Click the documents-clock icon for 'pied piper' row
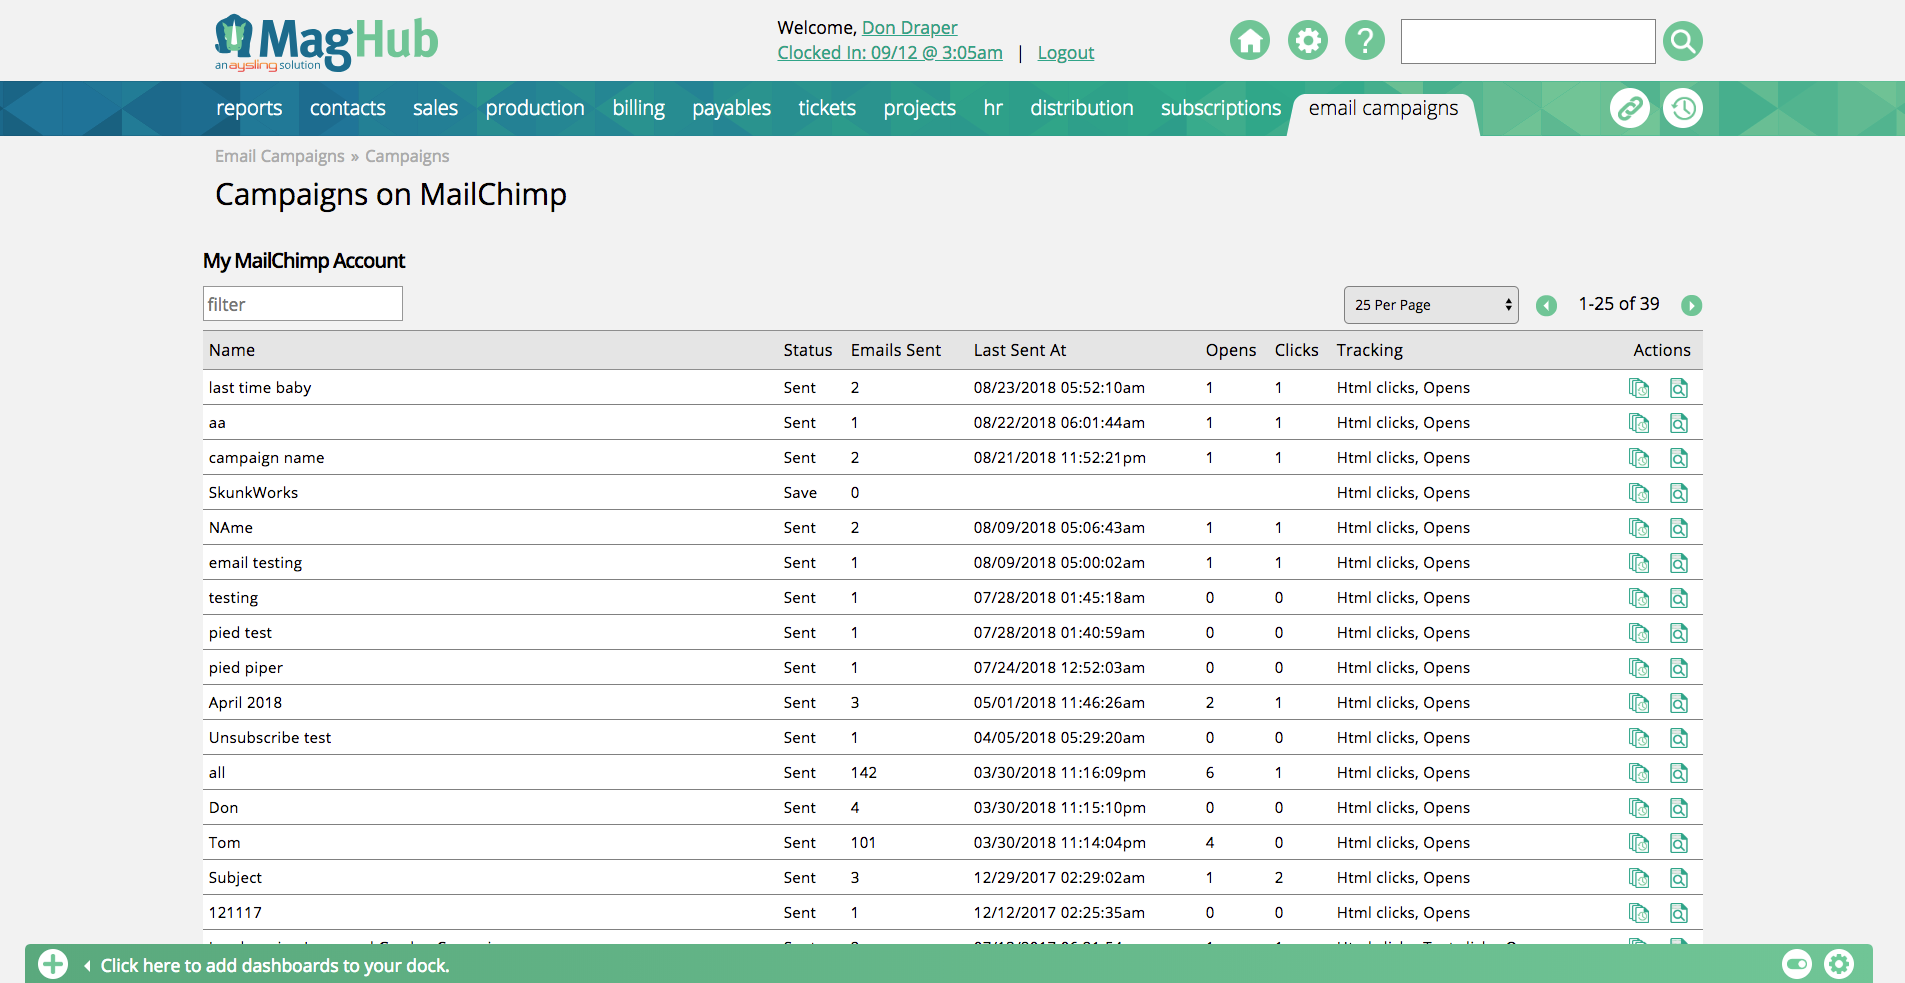Image resolution: width=1905 pixels, height=983 pixels. point(1639,668)
